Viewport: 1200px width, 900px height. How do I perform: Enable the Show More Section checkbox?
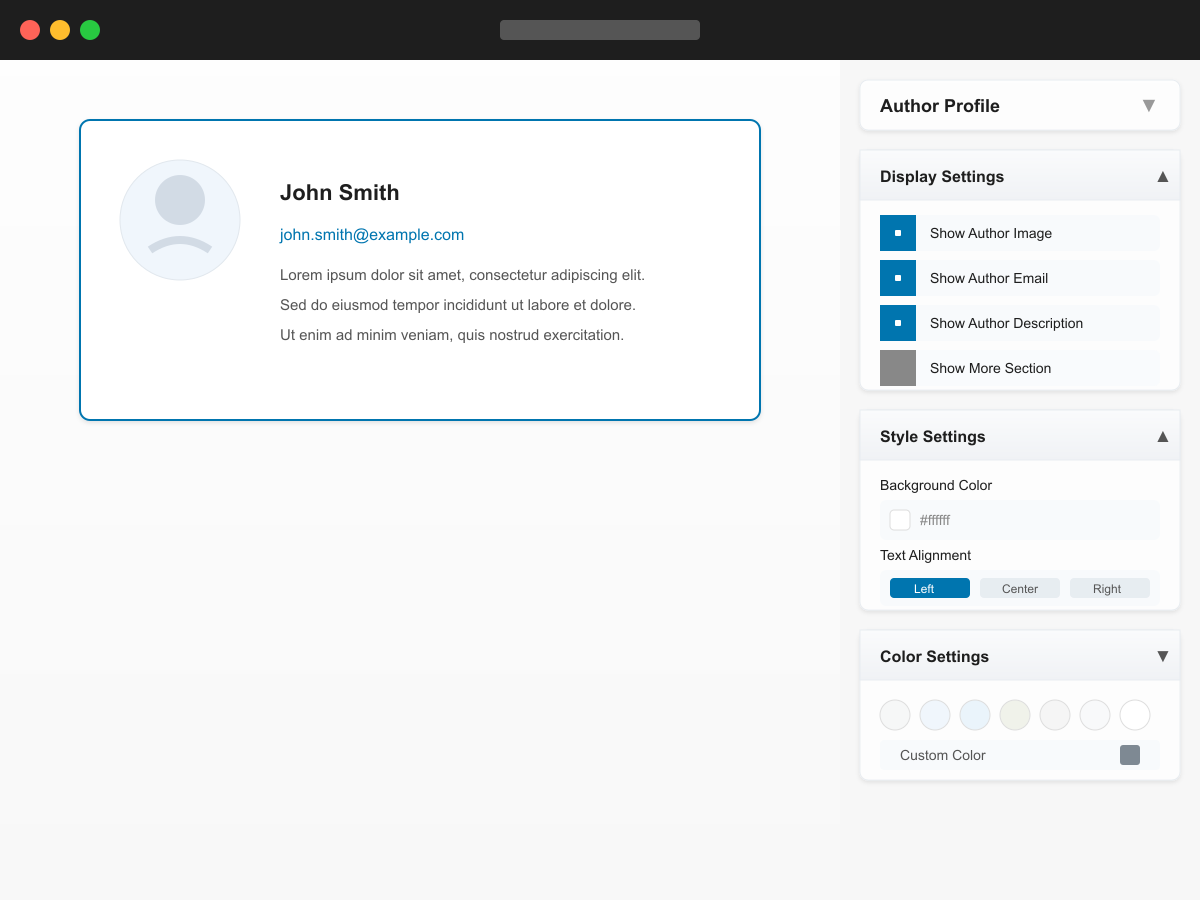898,368
